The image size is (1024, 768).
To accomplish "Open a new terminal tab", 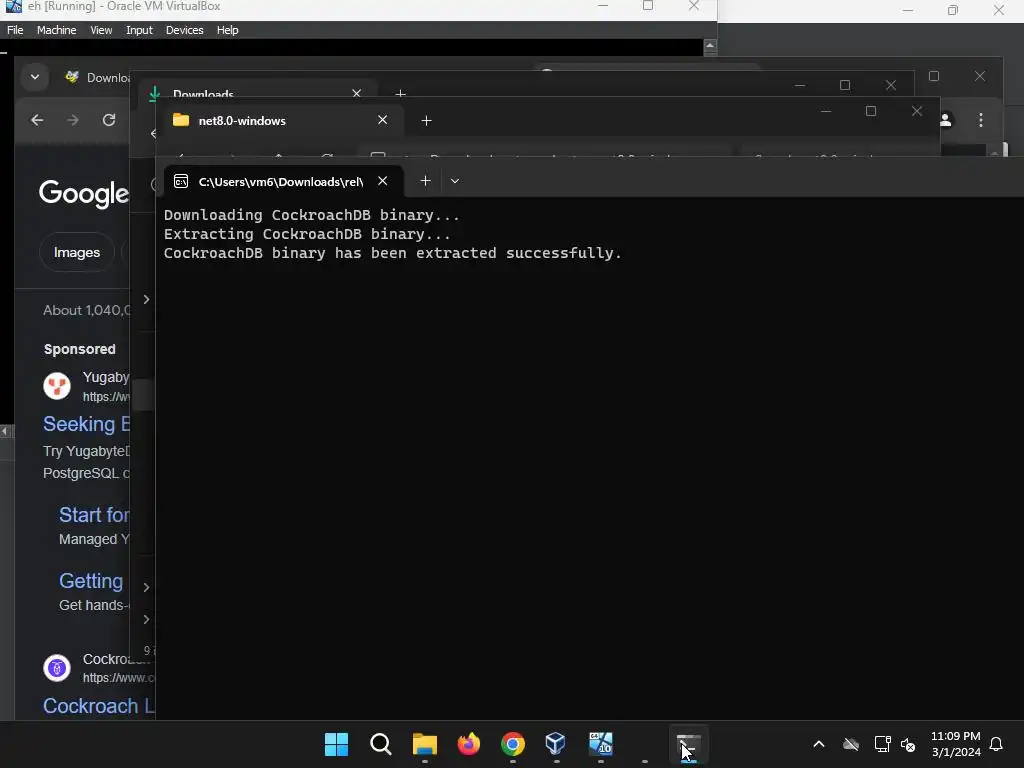I will point(425,181).
